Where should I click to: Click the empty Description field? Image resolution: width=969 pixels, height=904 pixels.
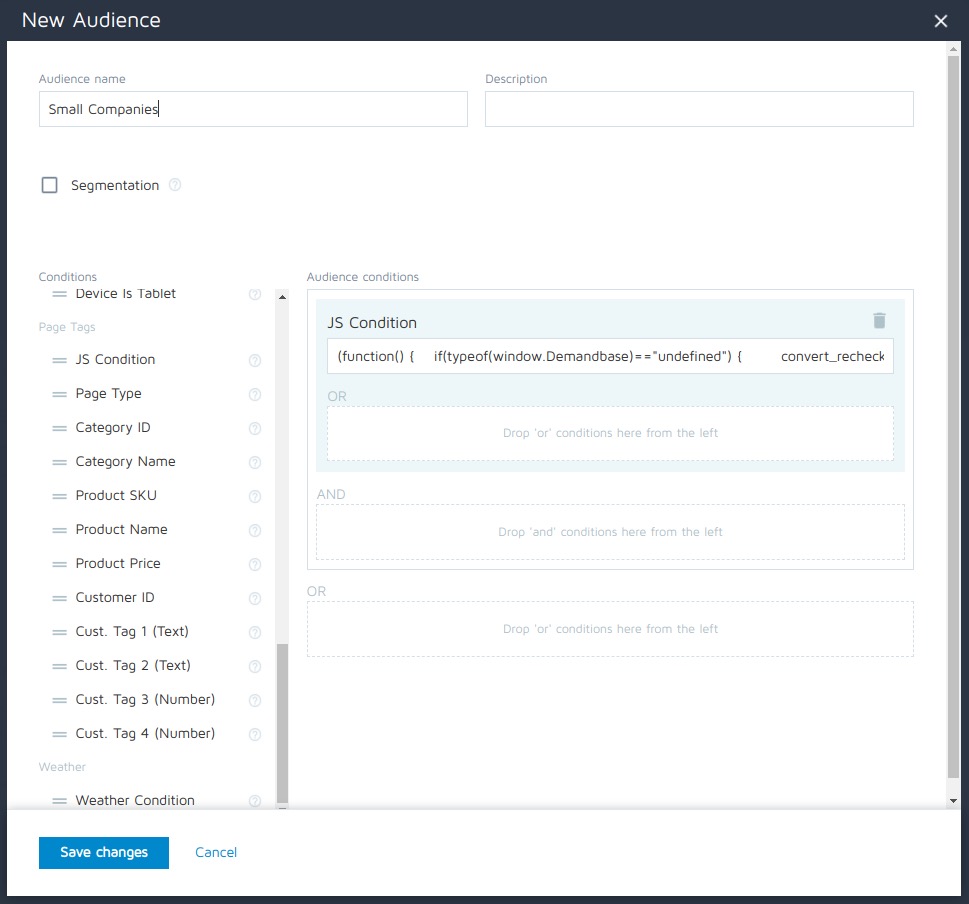tap(698, 109)
